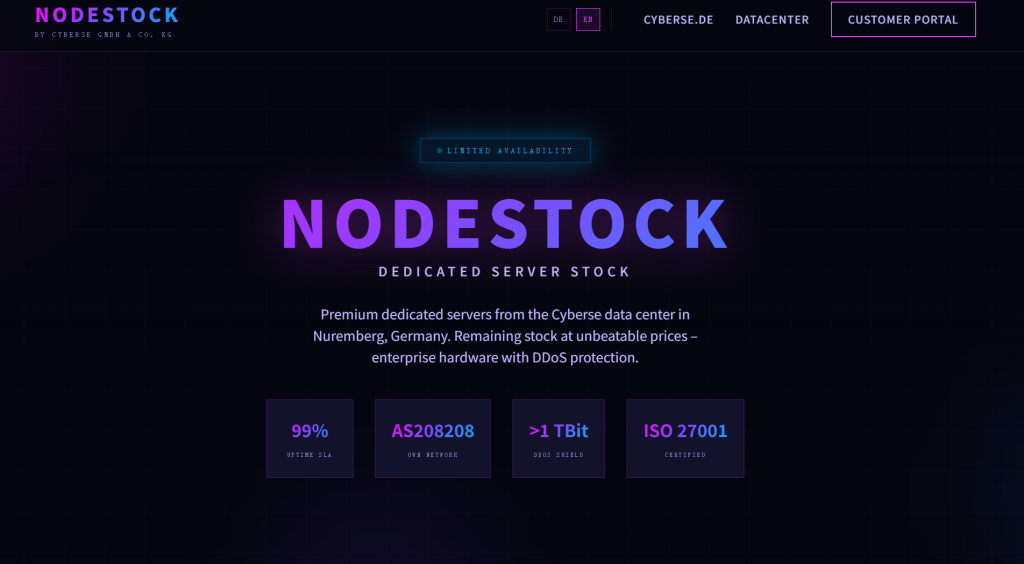Click the premium dedicated servers description paragraph
Viewport: 1024px width, 564px height.
[505, 335]
